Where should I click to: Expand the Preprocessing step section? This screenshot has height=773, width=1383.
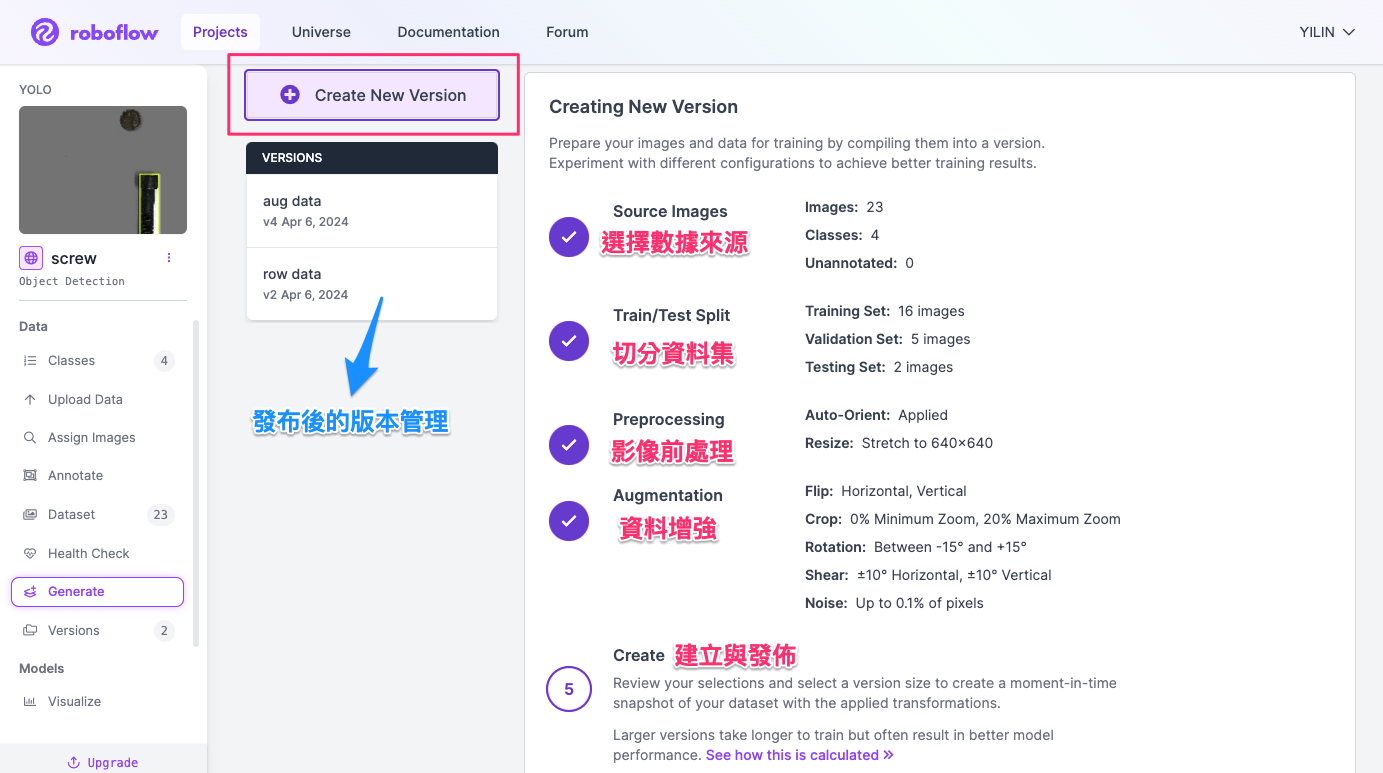tap(668, 419)
